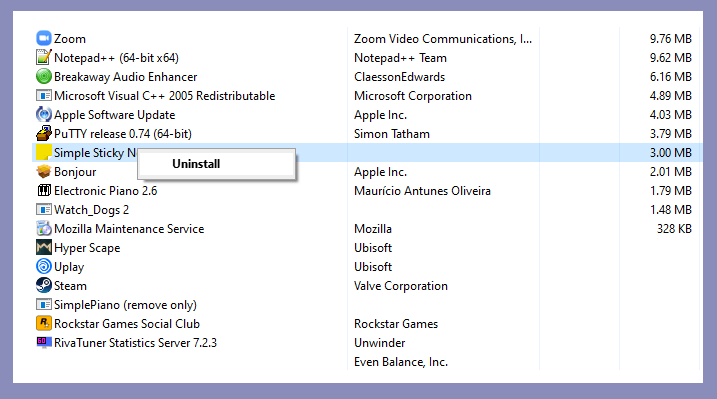Click the Even Balance, Inc. publisher entry
717x399 pixels.
pyautogui.click(x=401, y=362)
